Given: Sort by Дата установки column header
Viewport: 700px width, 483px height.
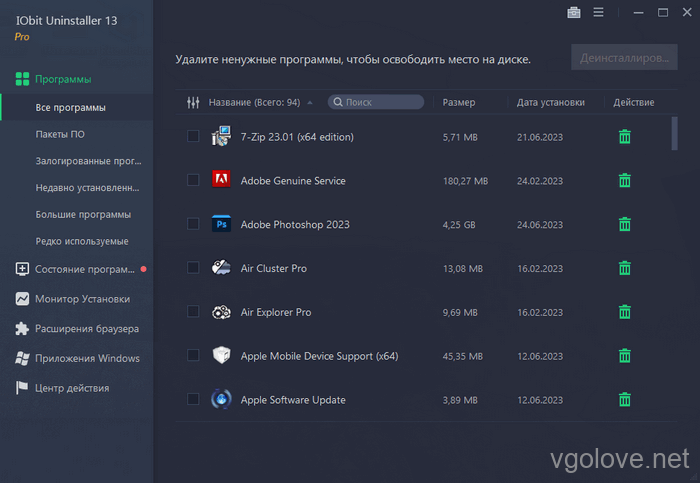Looking at the screenshot, I should [x=550, y=102].
